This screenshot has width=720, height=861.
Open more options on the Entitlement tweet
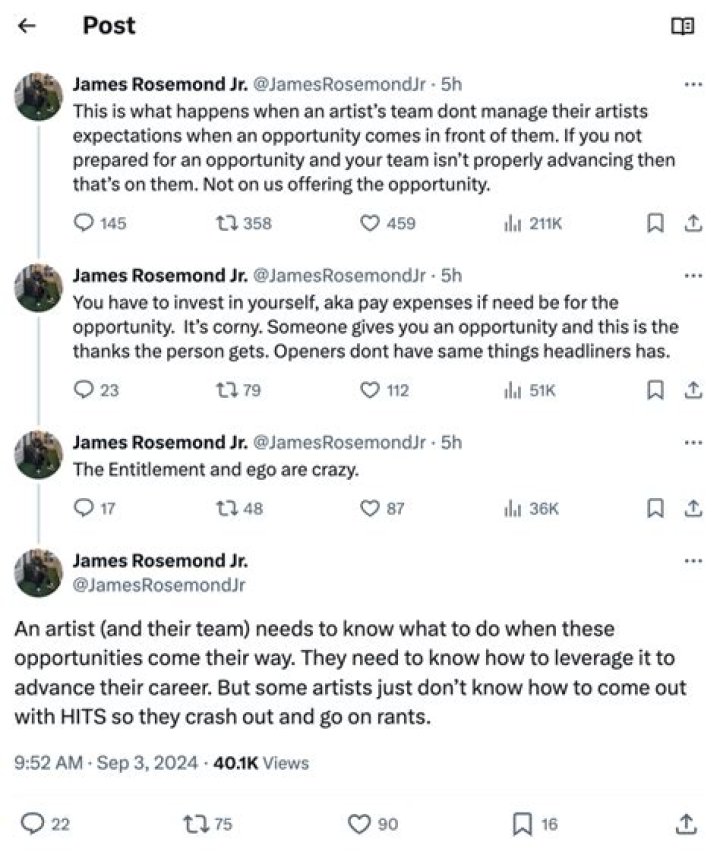(x=692, y=442)
